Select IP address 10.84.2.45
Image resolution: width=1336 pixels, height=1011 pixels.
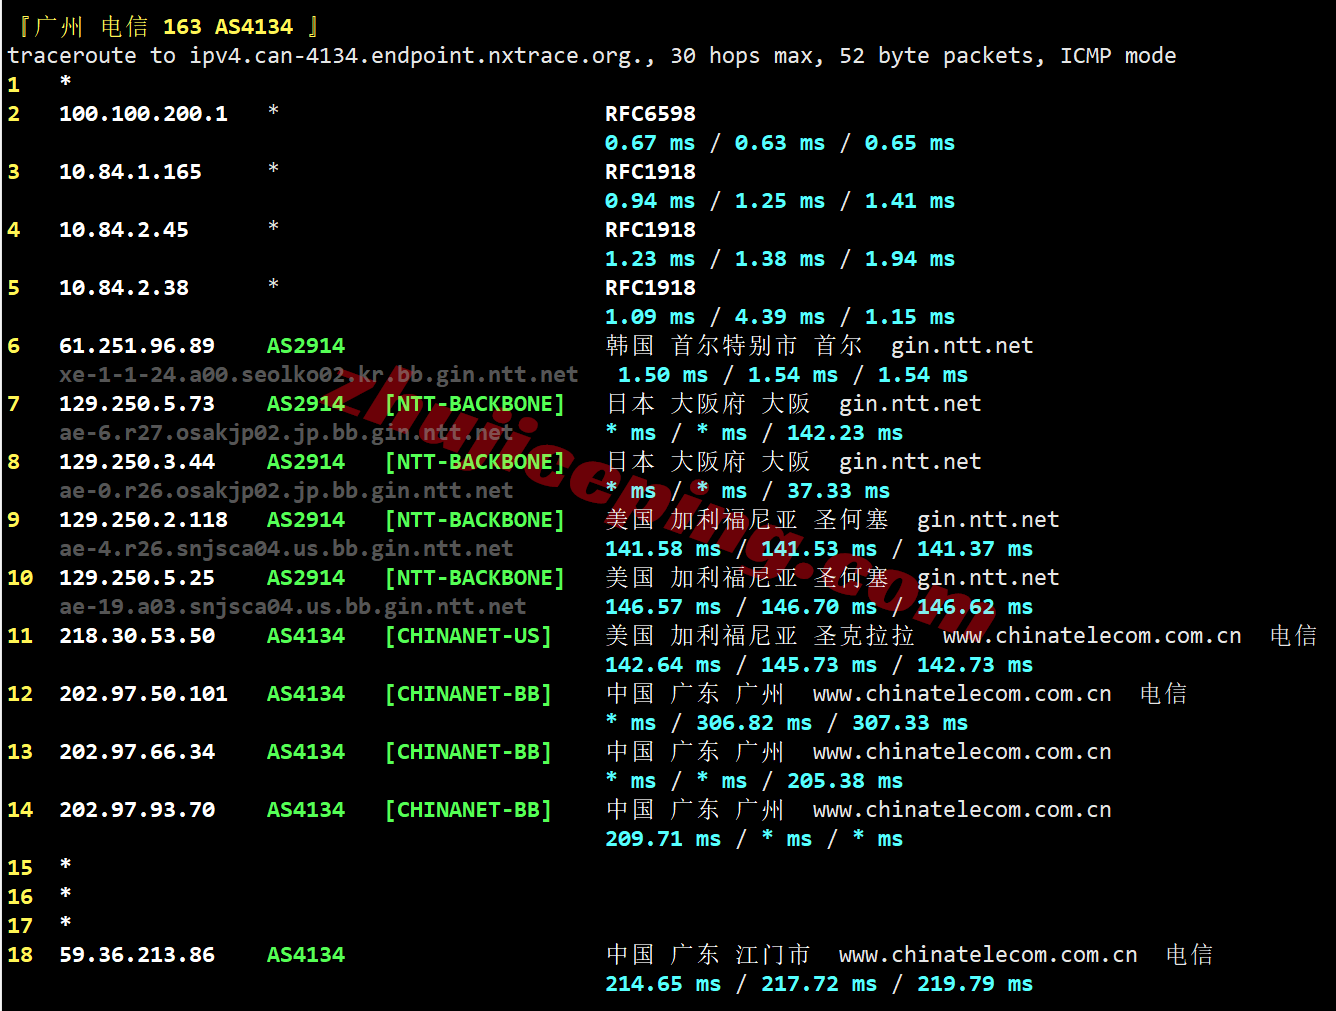coord(124,230)
